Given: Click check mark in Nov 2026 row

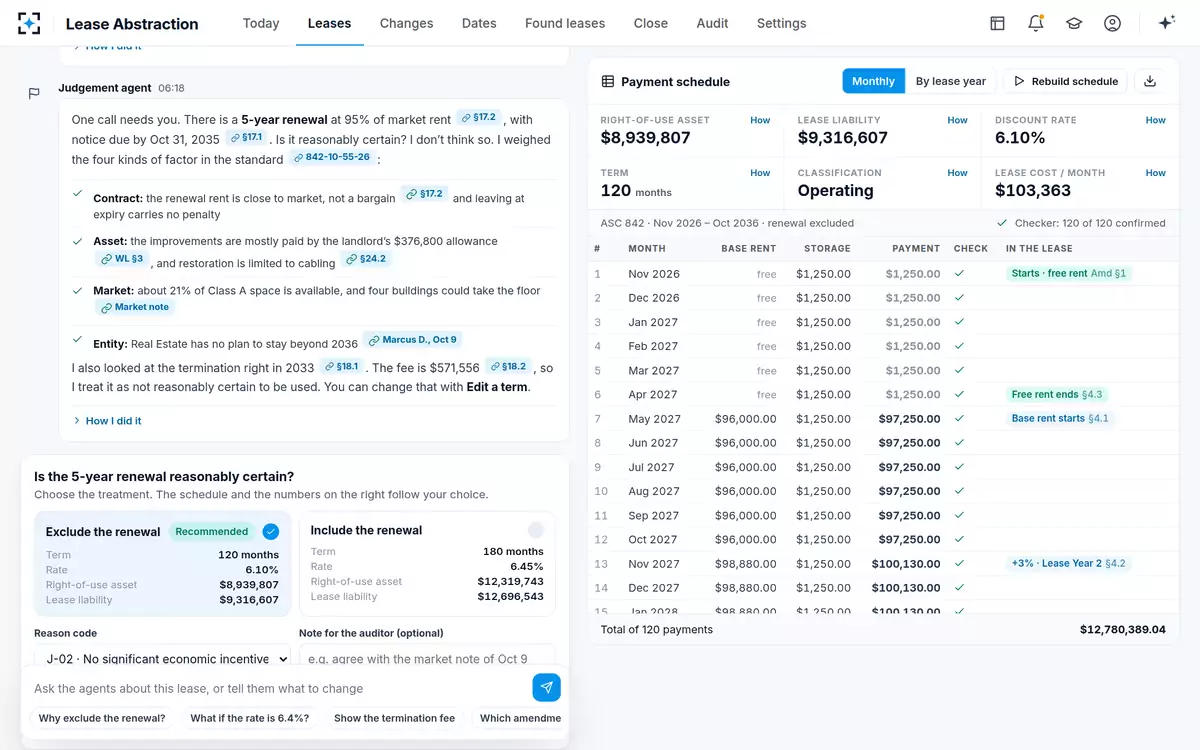Looking at the screenshot, I should point(959,273).
